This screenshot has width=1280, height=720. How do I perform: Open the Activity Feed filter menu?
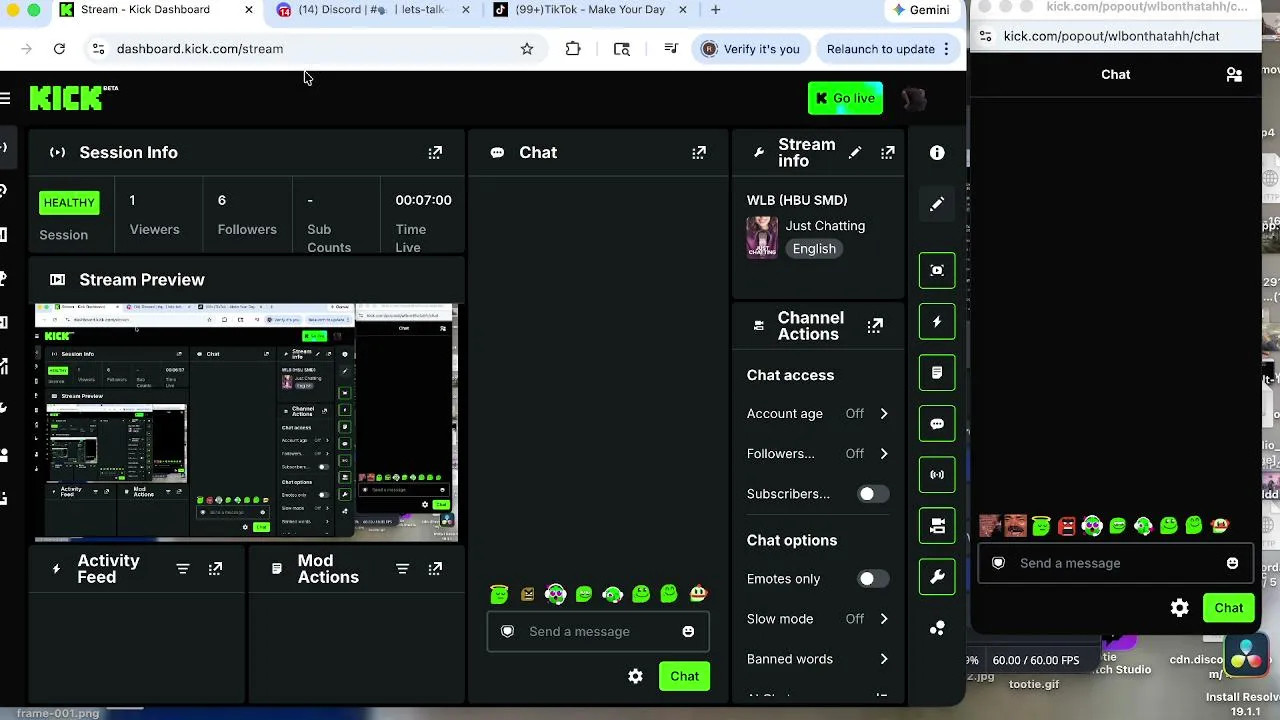(x=183, y=569)
